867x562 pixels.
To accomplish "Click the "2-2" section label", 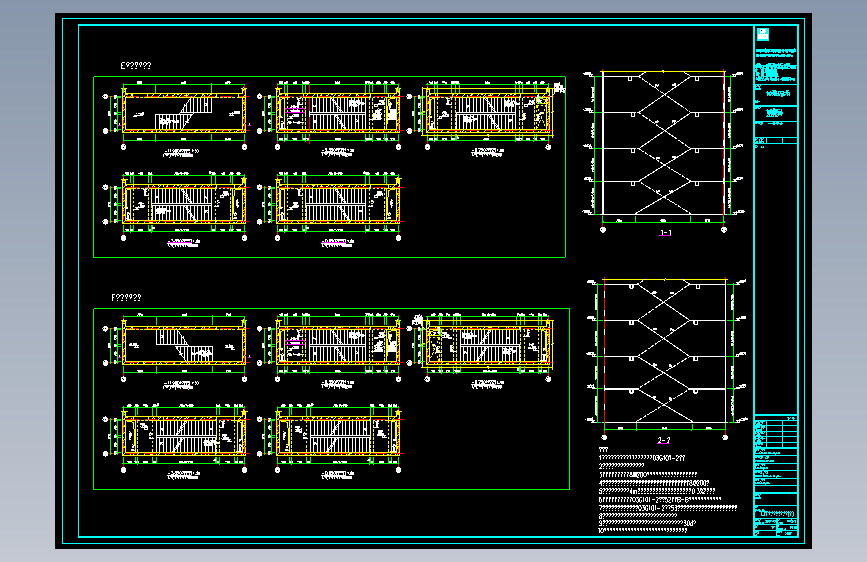I will click(x=664, y=441).
